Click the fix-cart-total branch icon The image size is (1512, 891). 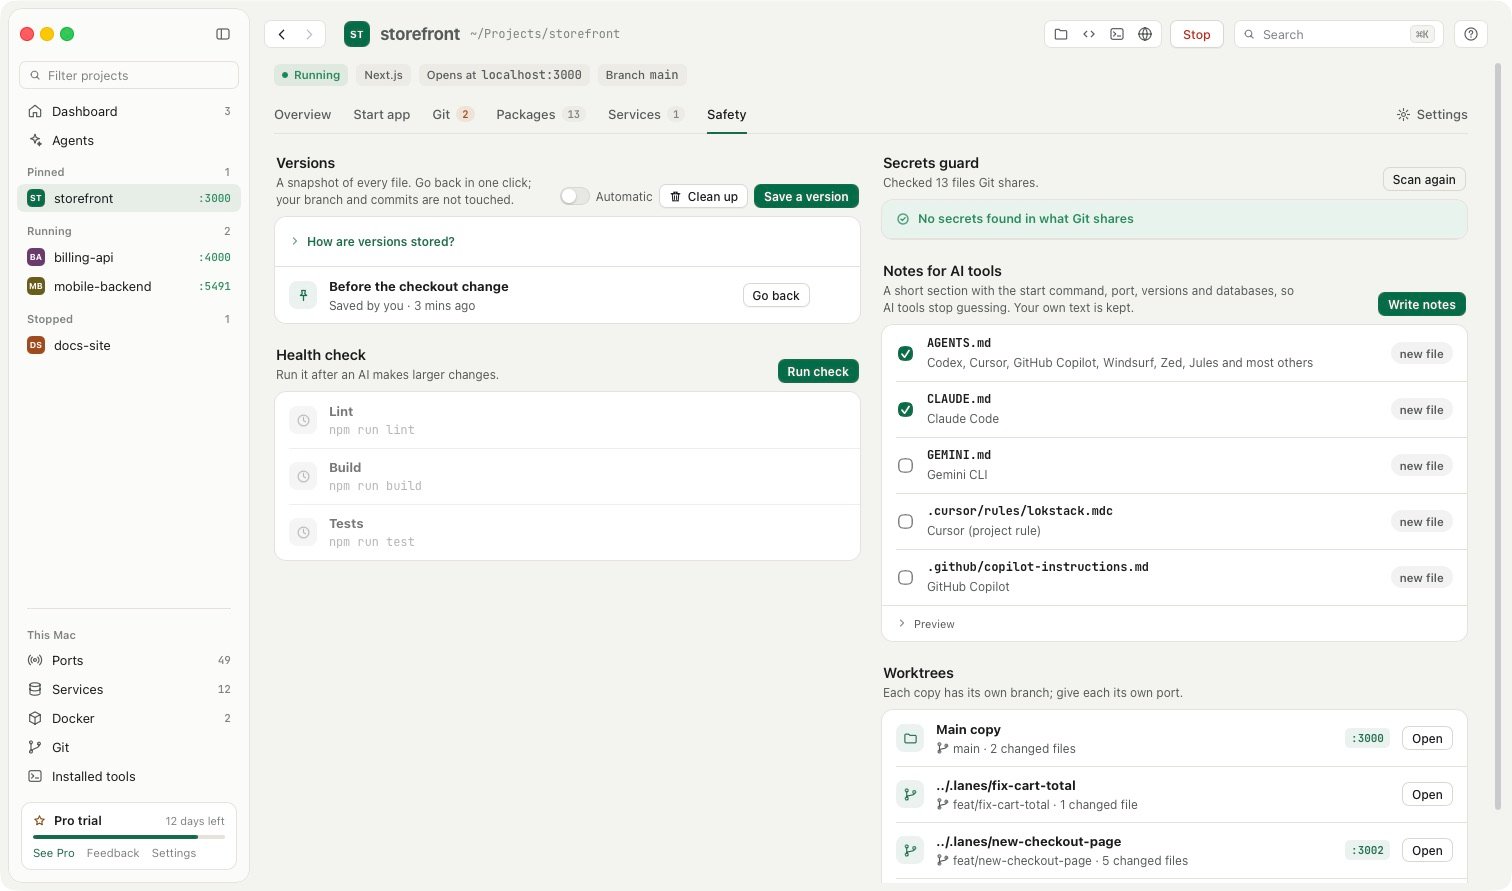(x=910, y=795)
